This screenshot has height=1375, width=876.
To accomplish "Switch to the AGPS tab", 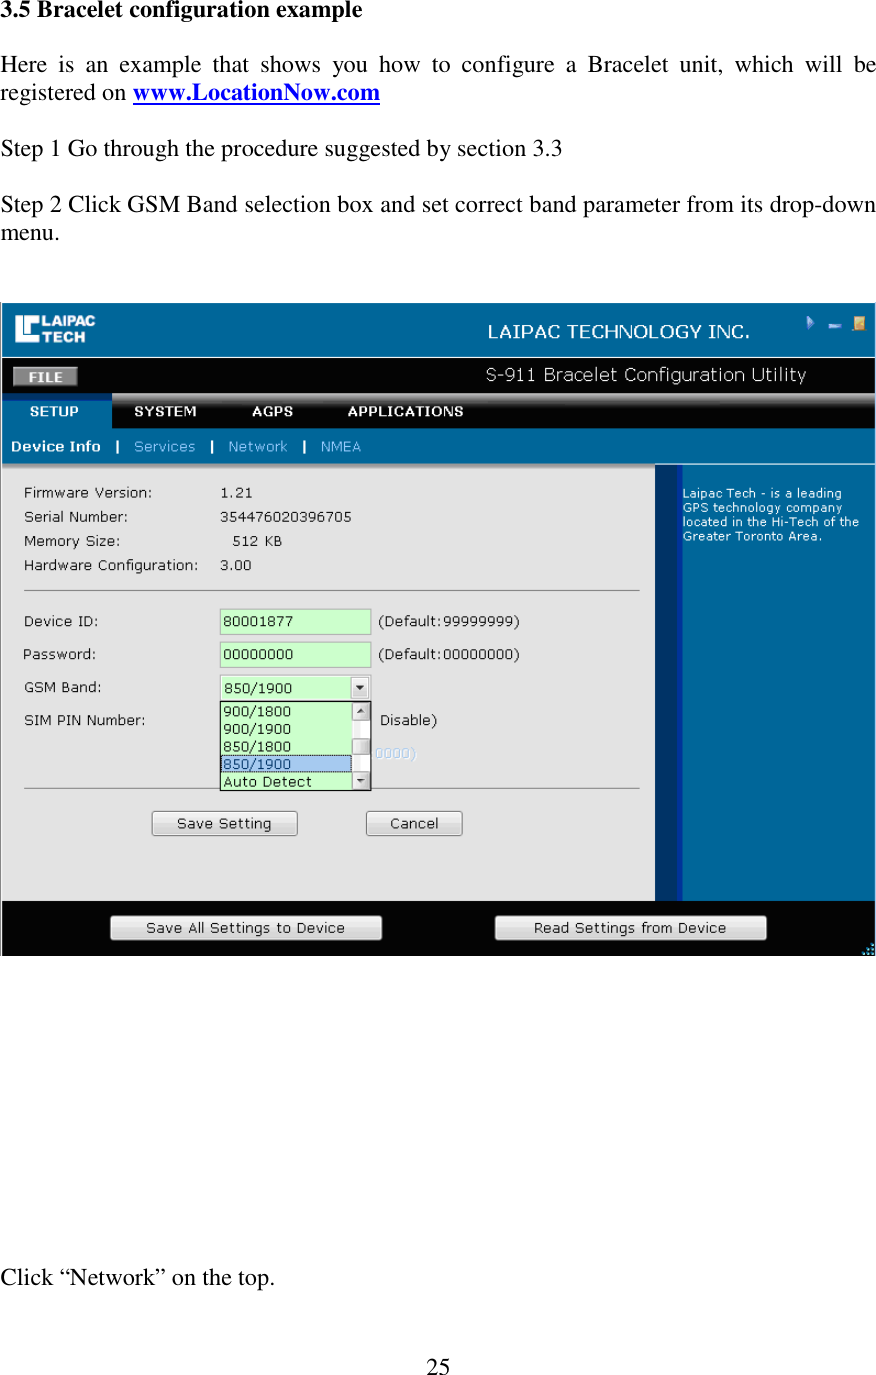I will (272, 411).
